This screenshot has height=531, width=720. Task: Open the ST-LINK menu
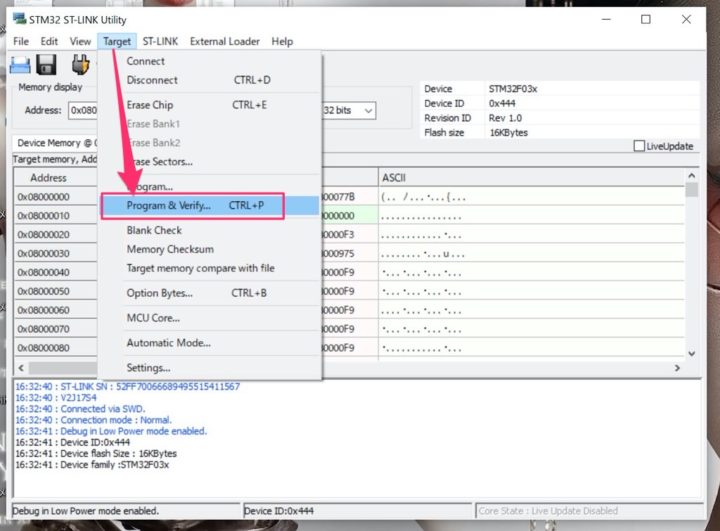coord(160,41)
